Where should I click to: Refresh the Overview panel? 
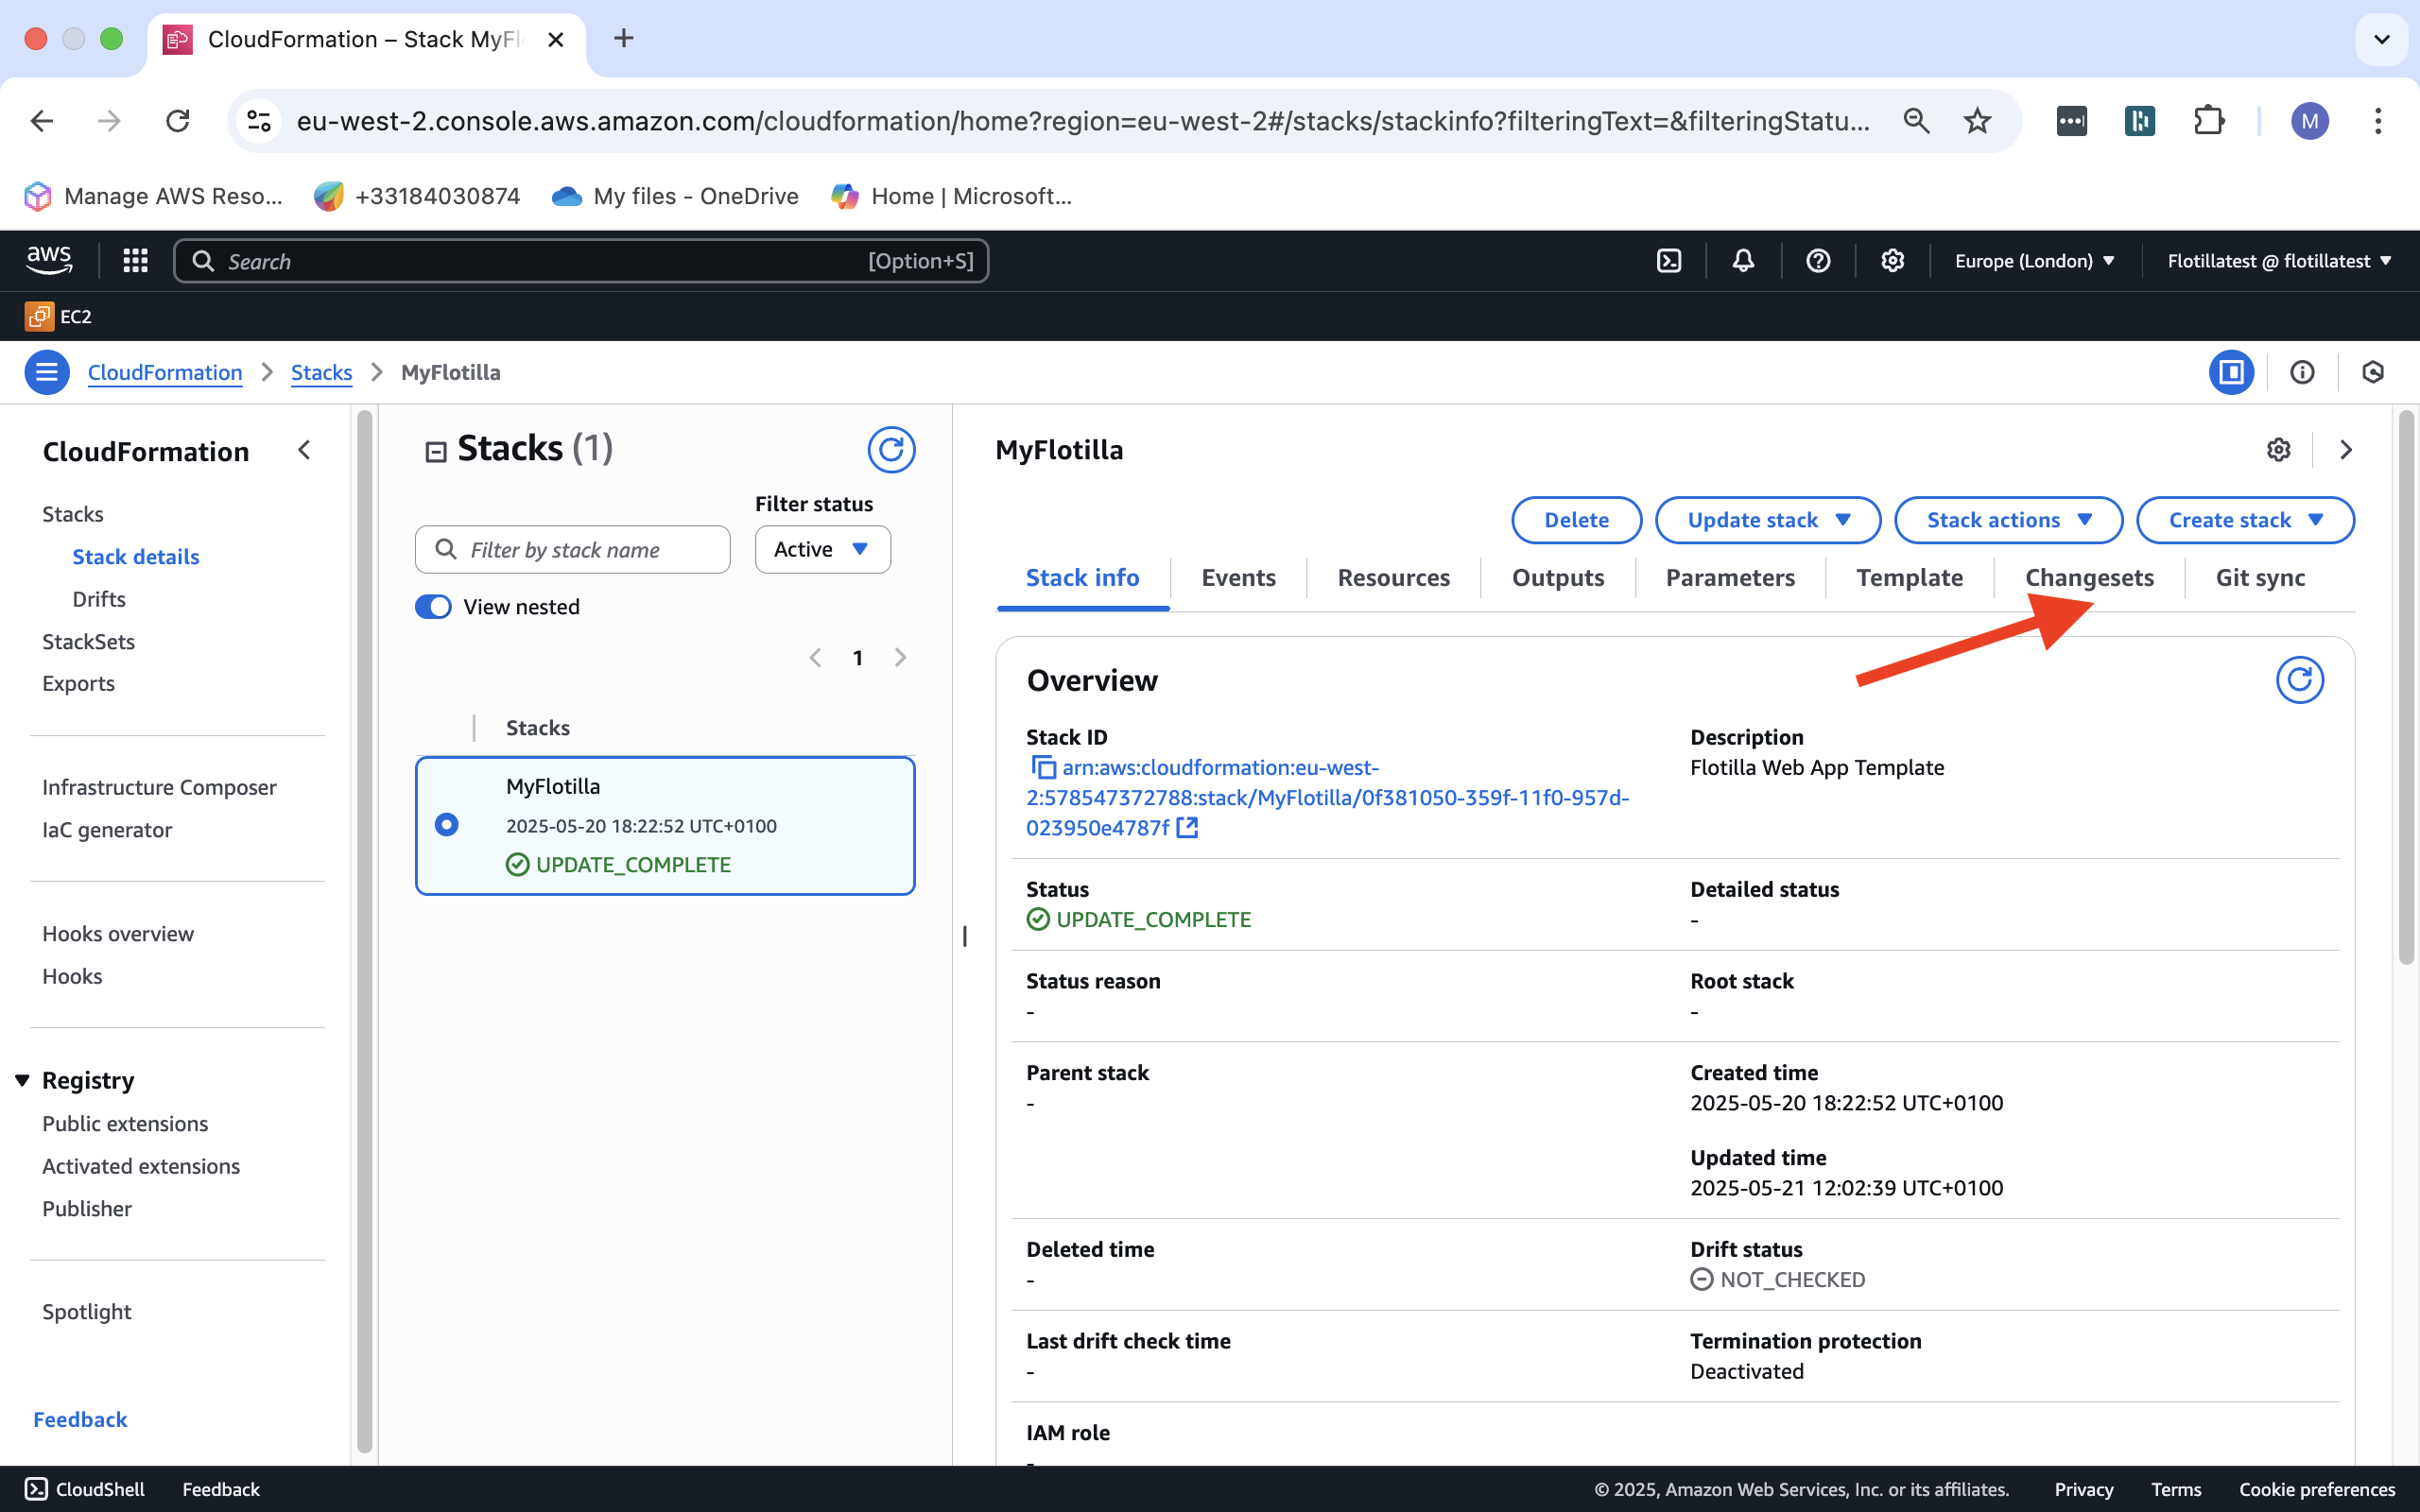tap(2299, 680)
